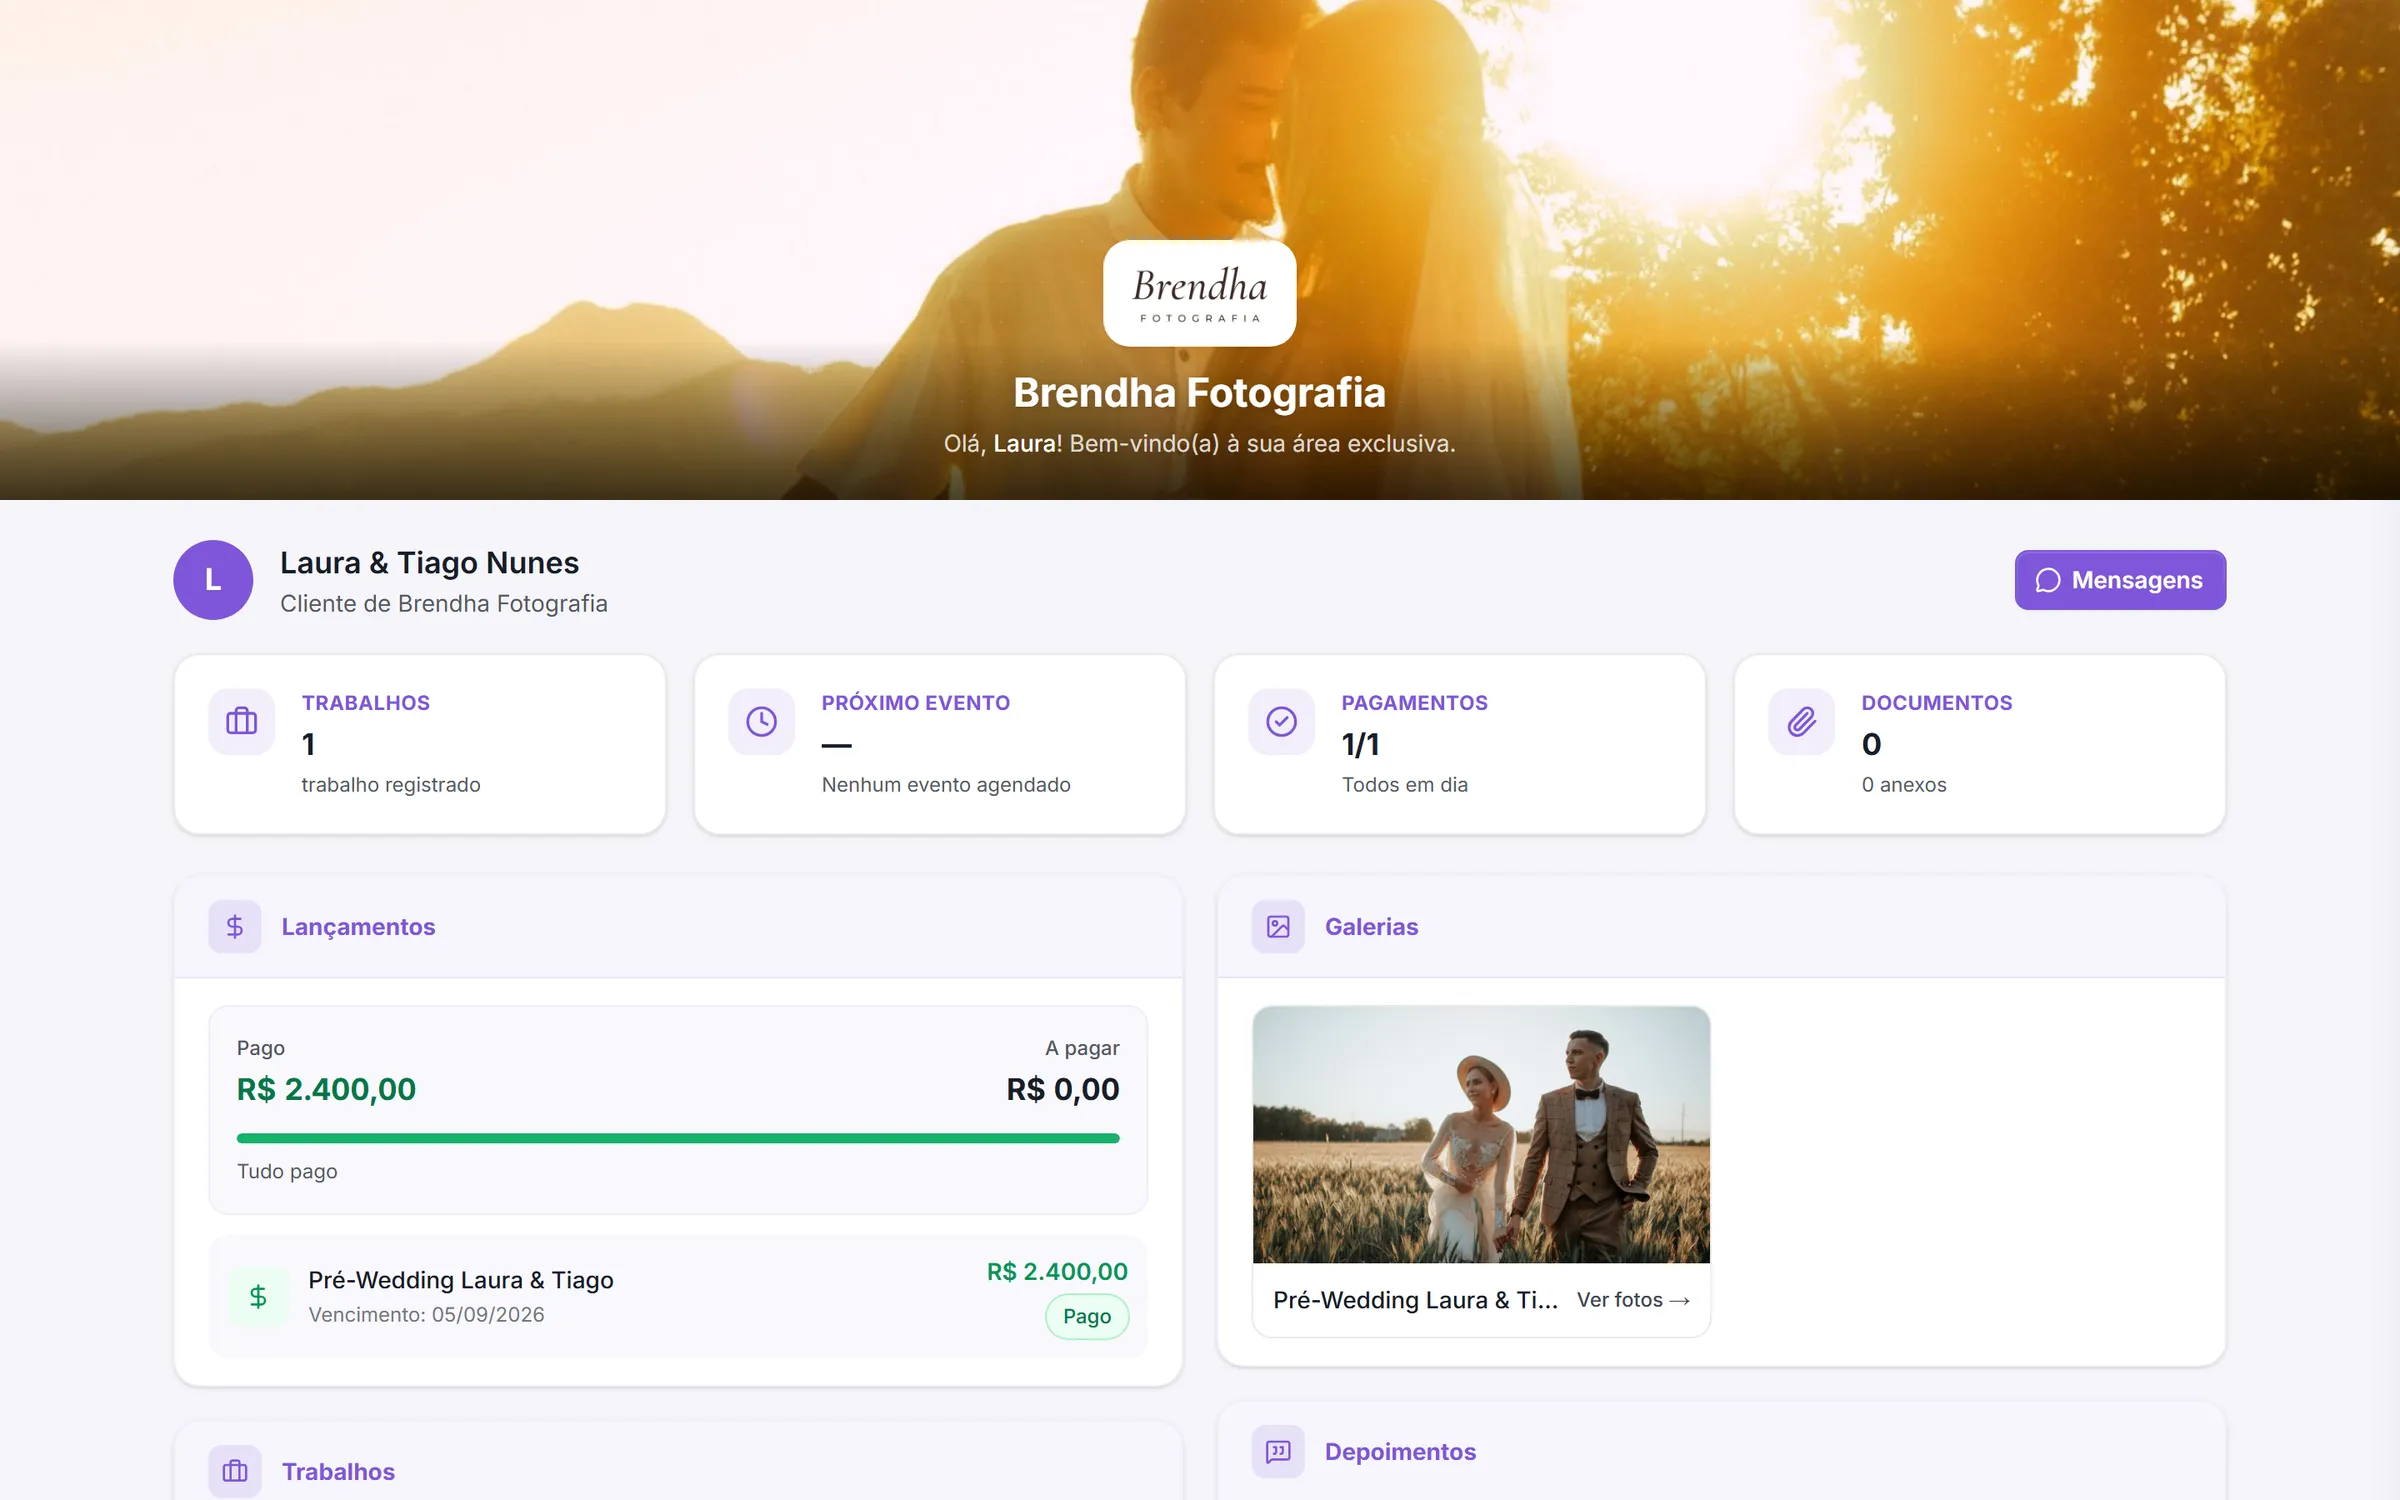Click the Depoimentos section title
The height and width of the screenshot is (1500, 2400).
pyautogui.click(x=1400, y=1451)
